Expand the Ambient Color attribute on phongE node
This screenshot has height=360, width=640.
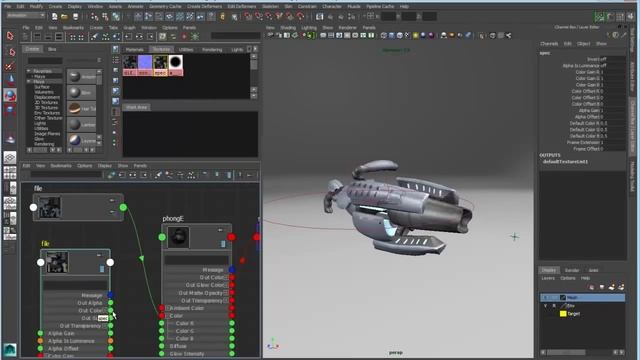tap(167, 308)
